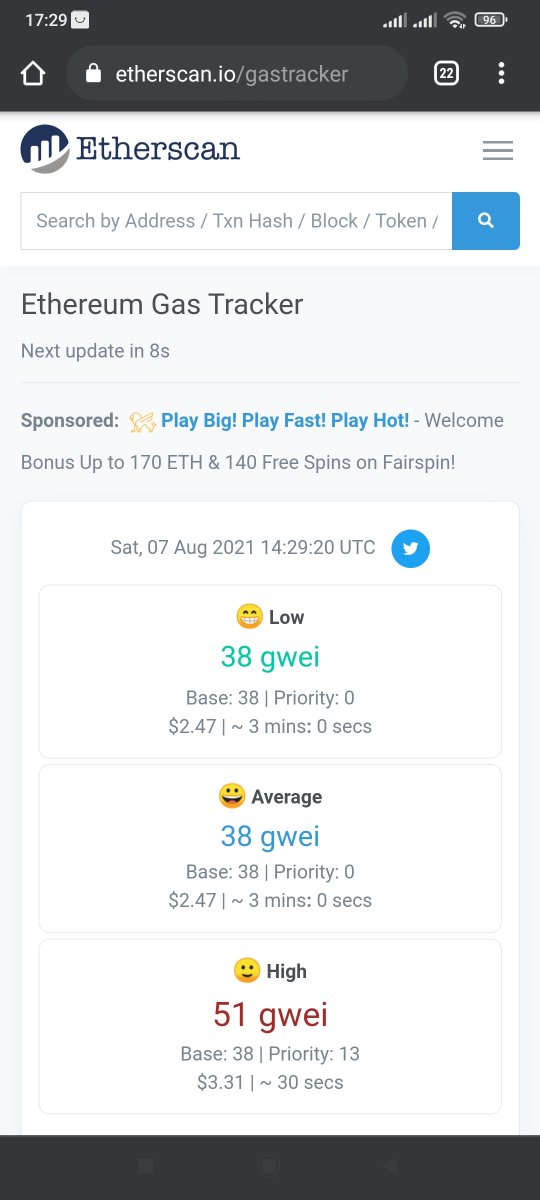Tap the browser home icon

33,74
